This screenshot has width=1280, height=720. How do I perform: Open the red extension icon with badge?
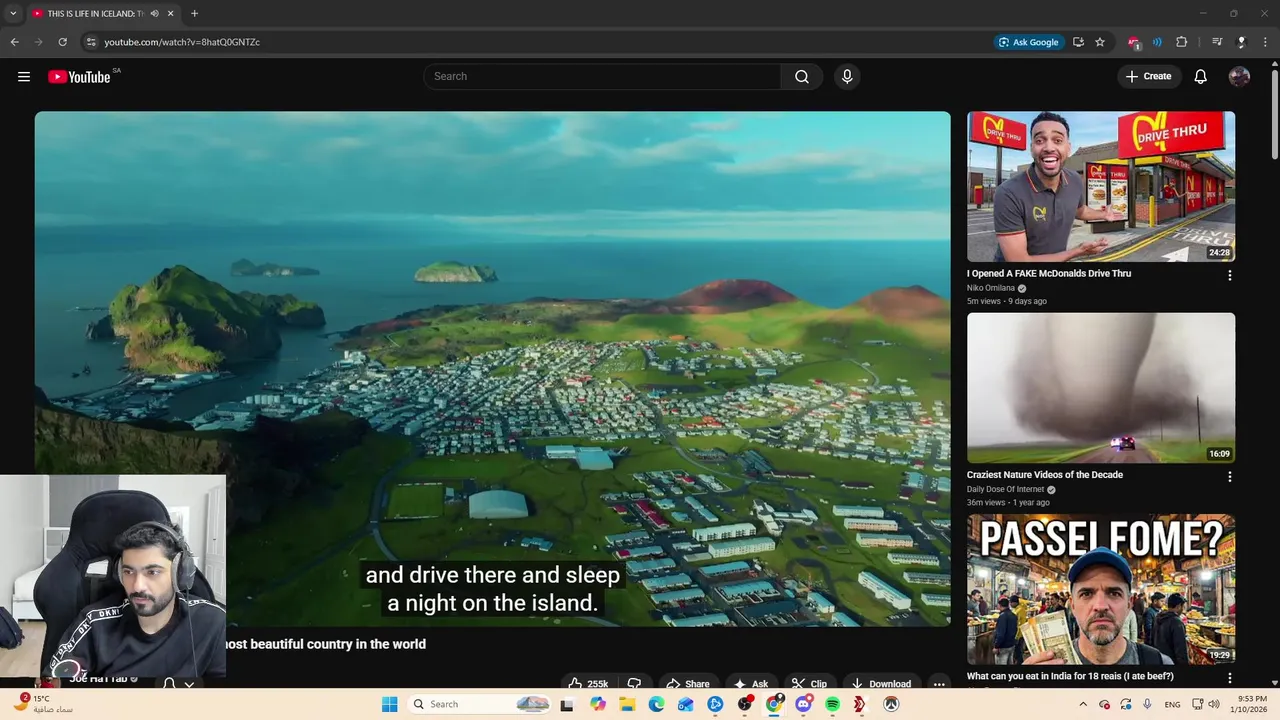point(1134,42)
